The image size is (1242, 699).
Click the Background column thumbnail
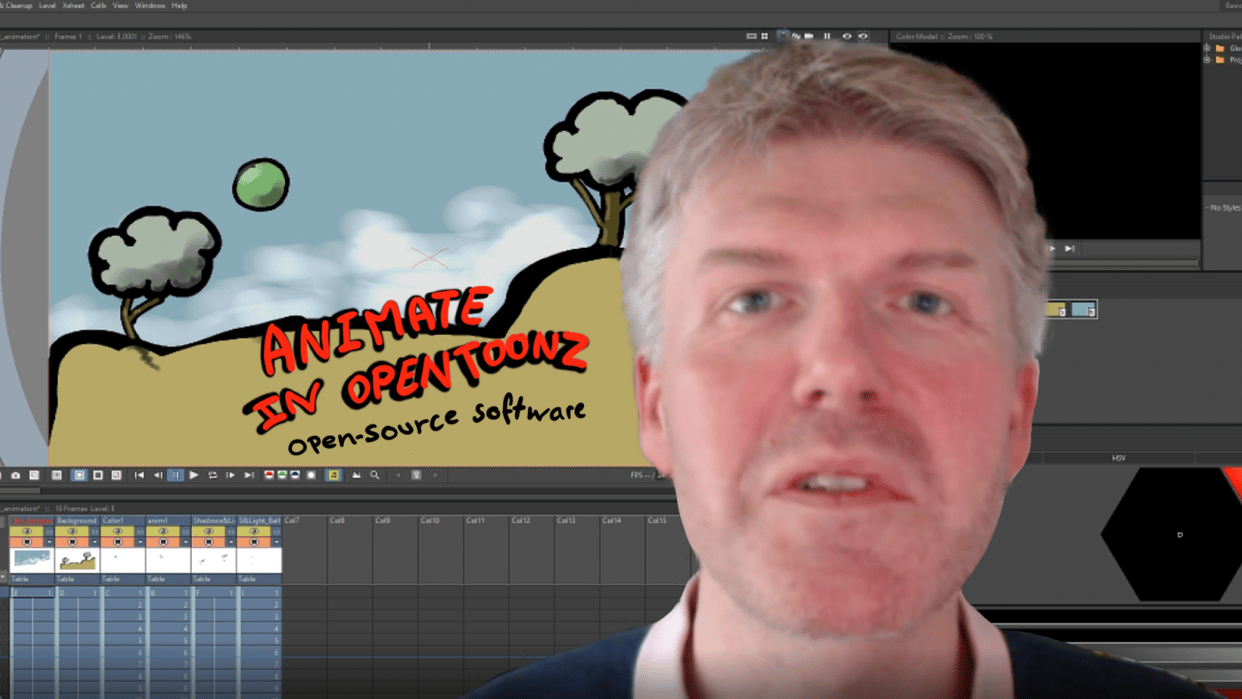77,560
